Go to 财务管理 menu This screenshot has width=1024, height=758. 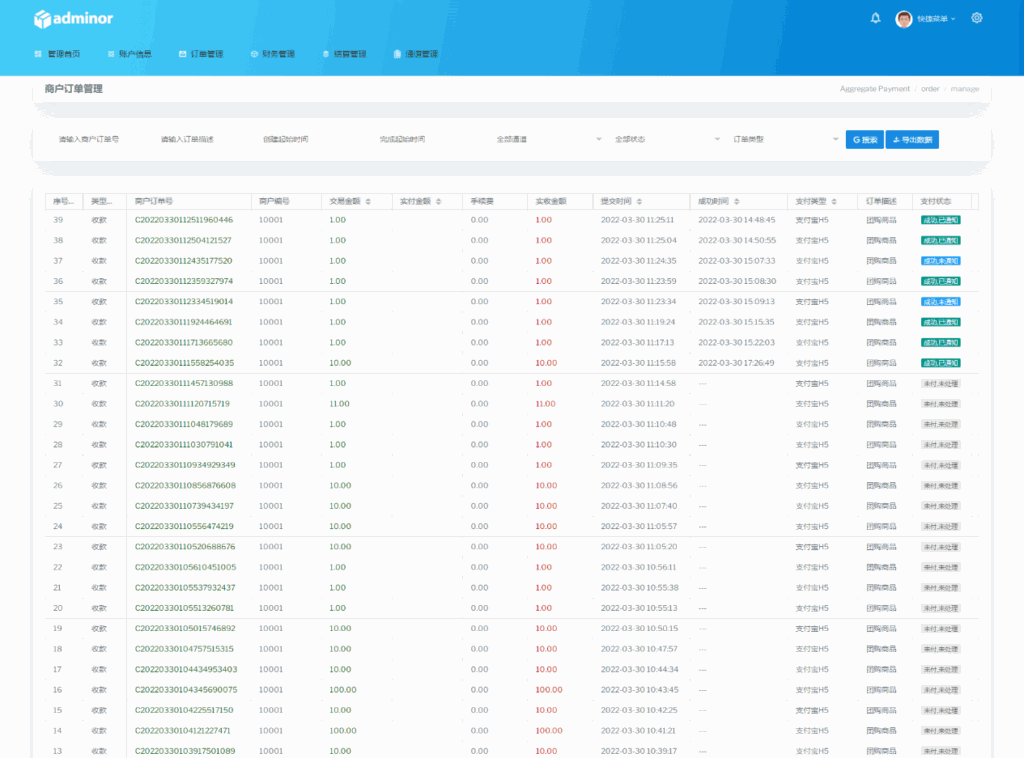[x=273, y=54]
